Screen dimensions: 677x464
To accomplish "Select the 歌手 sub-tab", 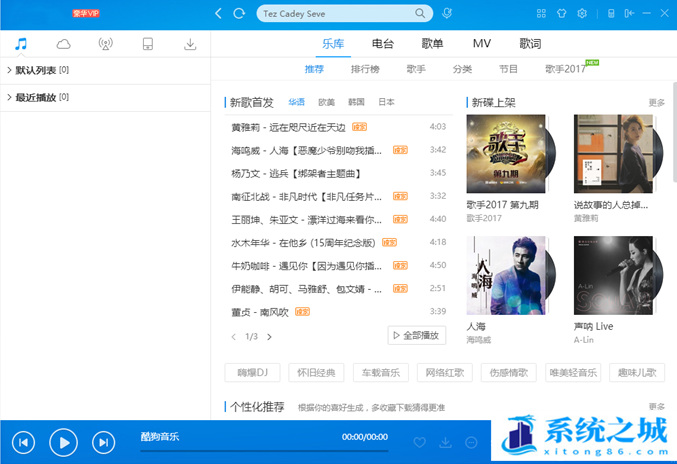I will (x=416, y=69).
